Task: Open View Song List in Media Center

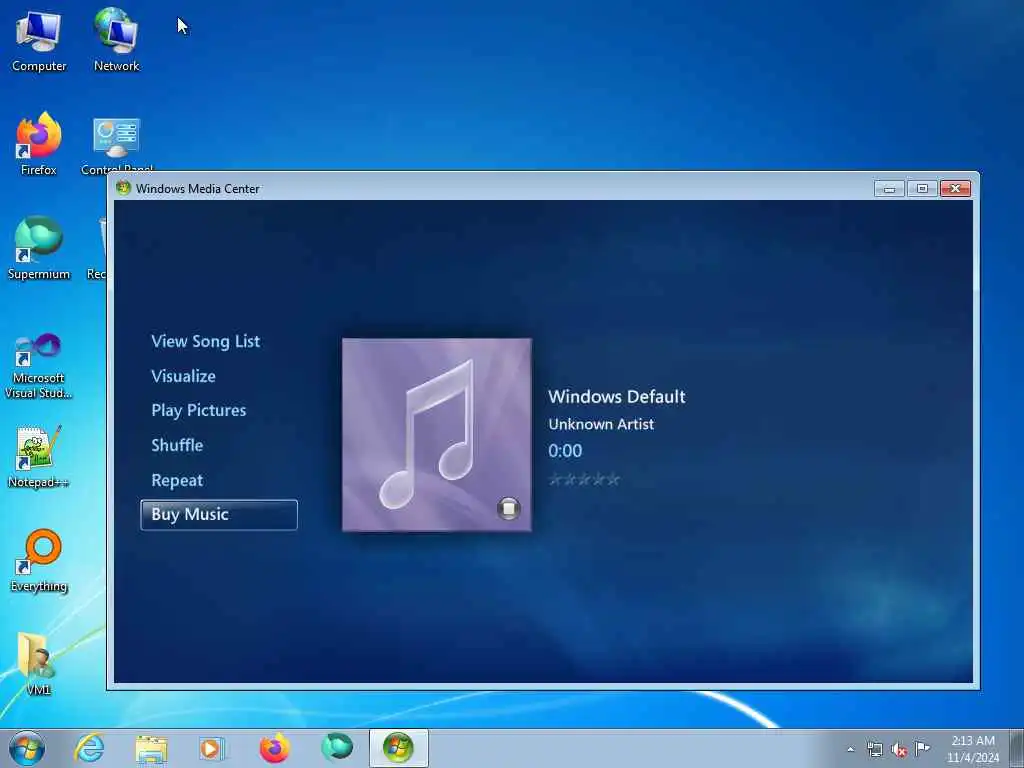Action: tap(205, 342)
